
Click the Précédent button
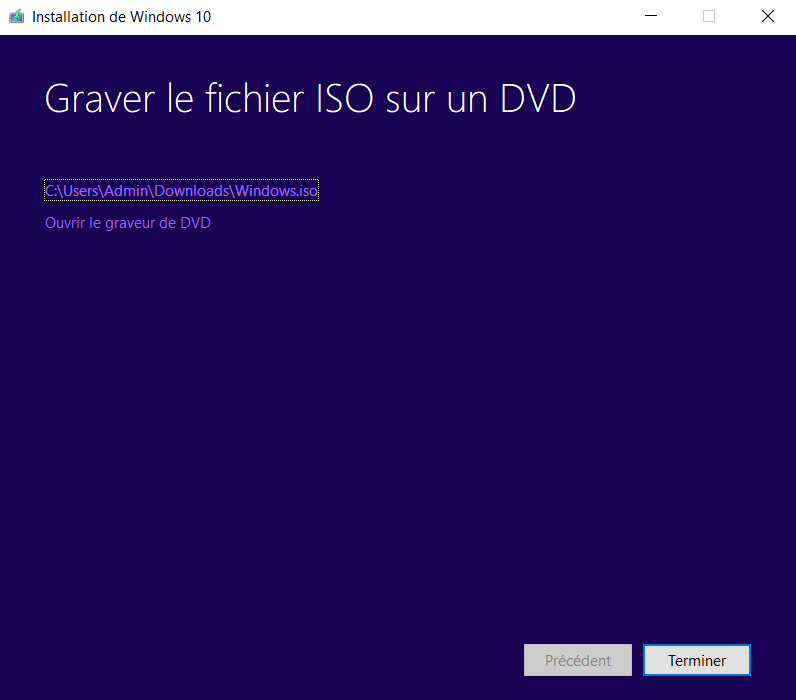coord(578,660)
